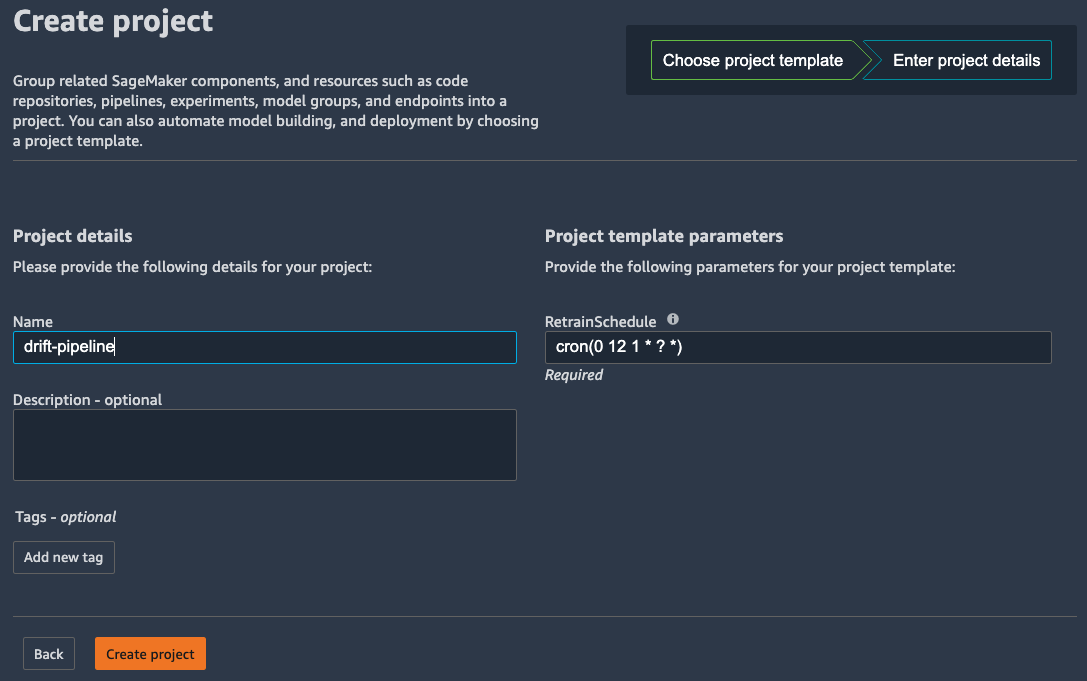Click the chevron arrow between wizard steps
This screenshot has height=681, width=1087.
(x=864, y=60)
